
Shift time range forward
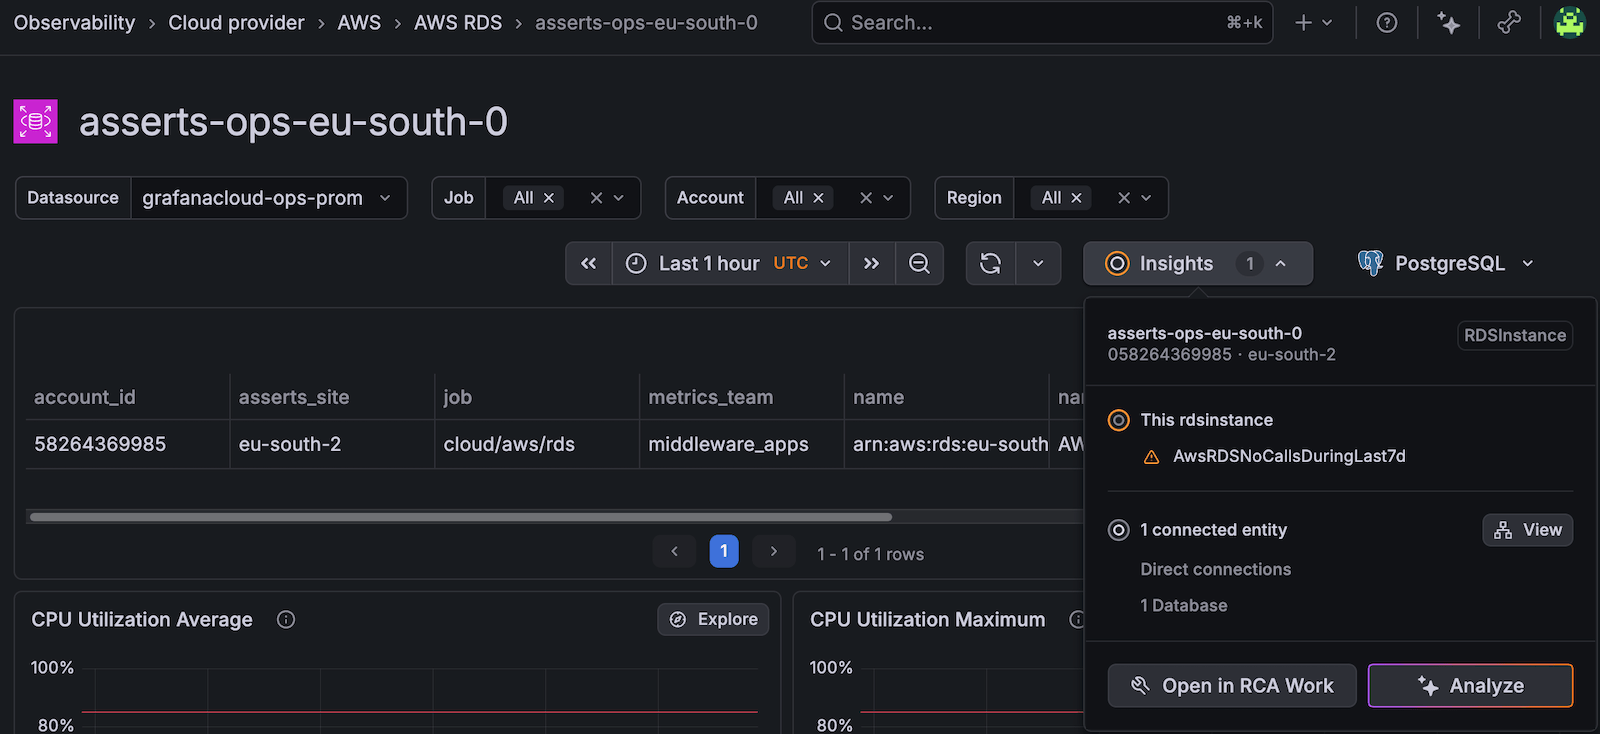871,264
